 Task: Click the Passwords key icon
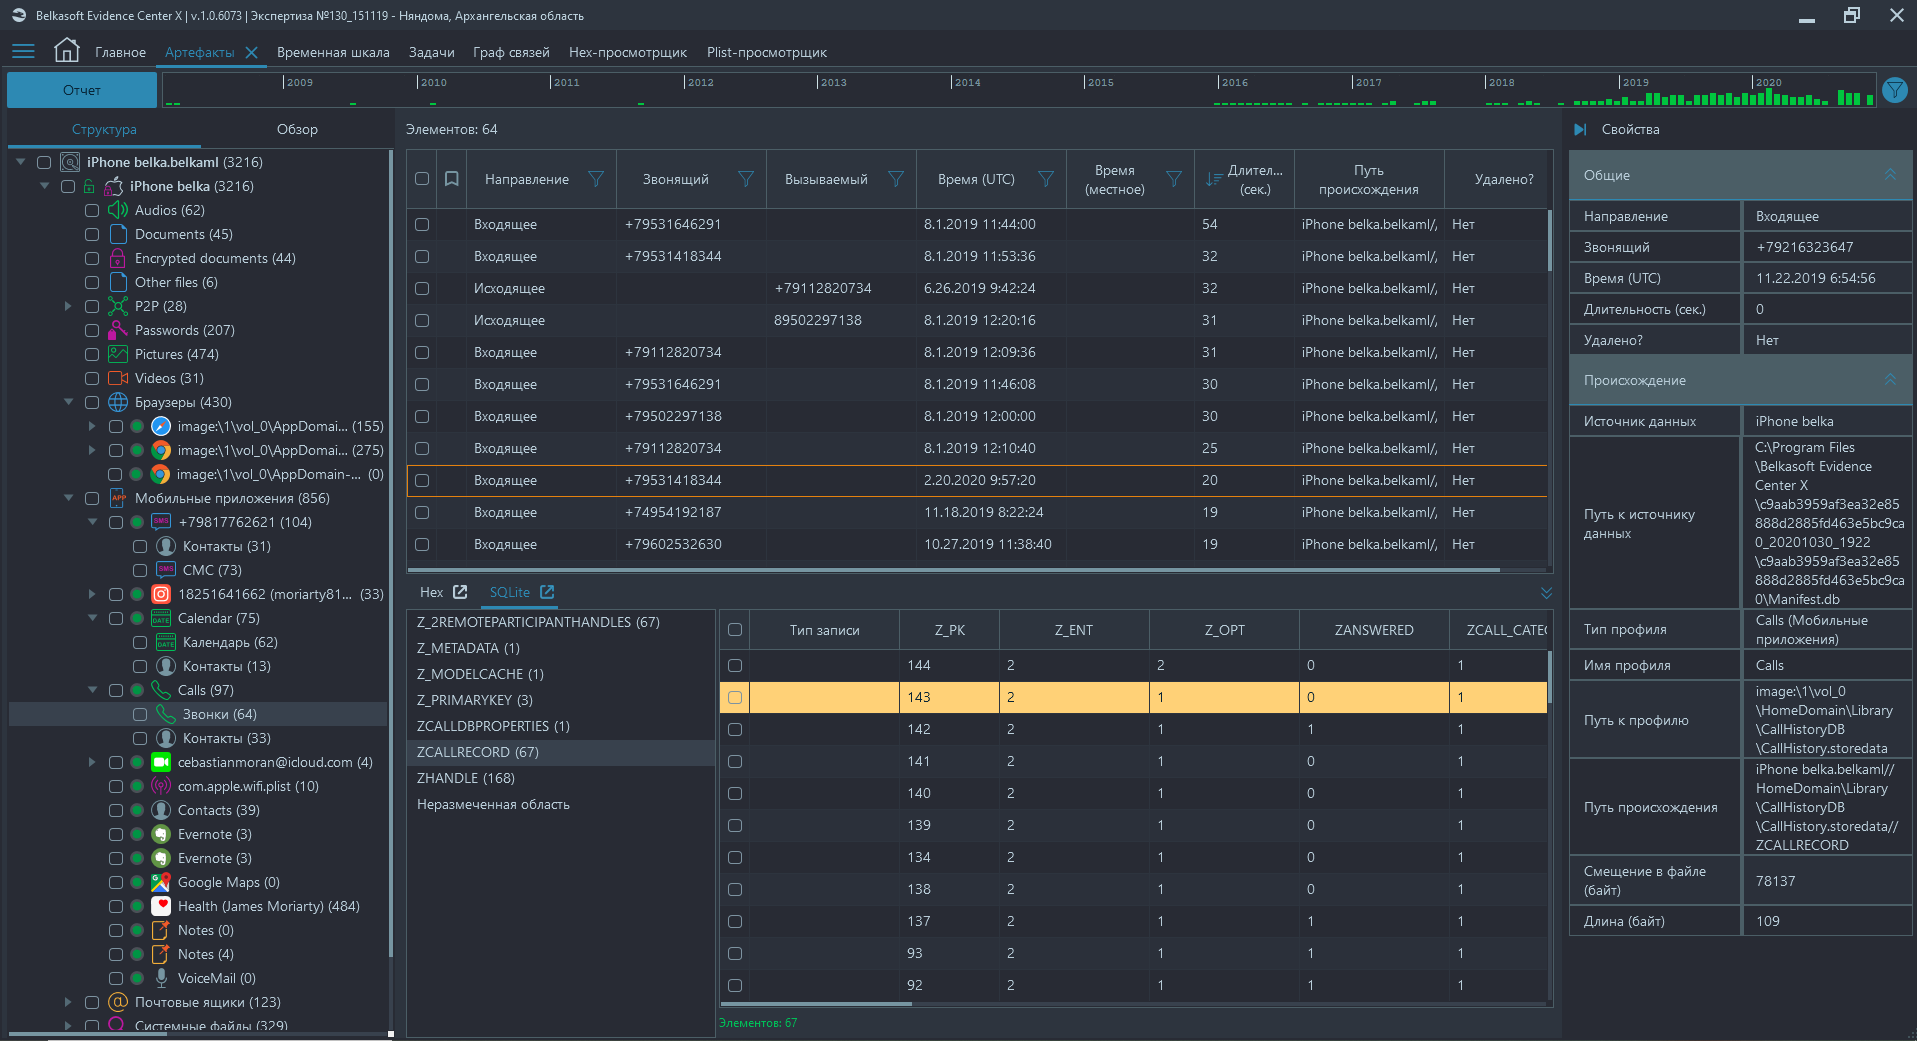pos(118,330)
